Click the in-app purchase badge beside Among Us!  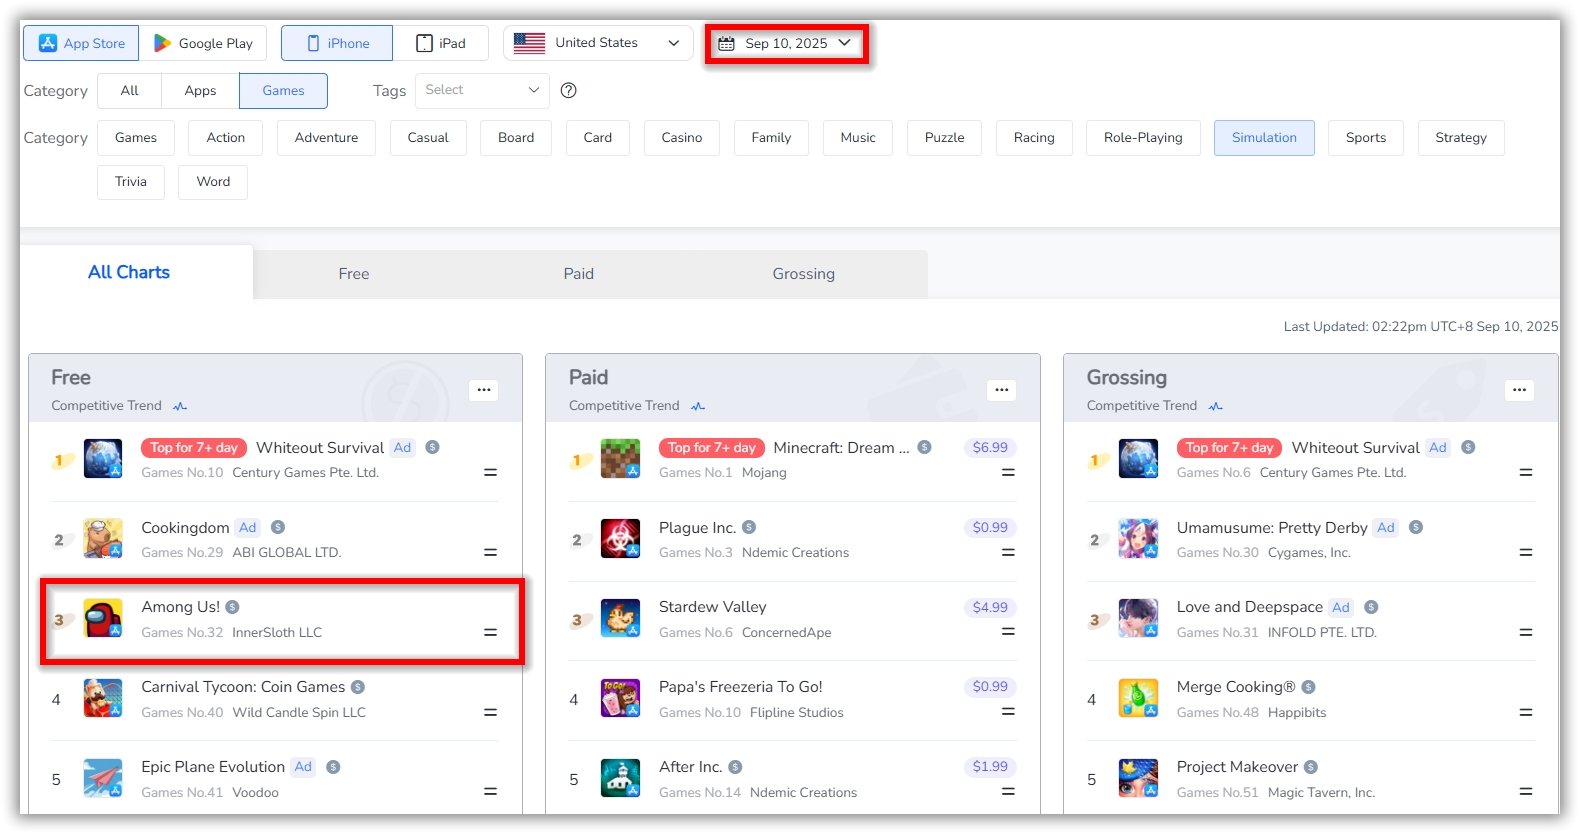coord(232,607)
